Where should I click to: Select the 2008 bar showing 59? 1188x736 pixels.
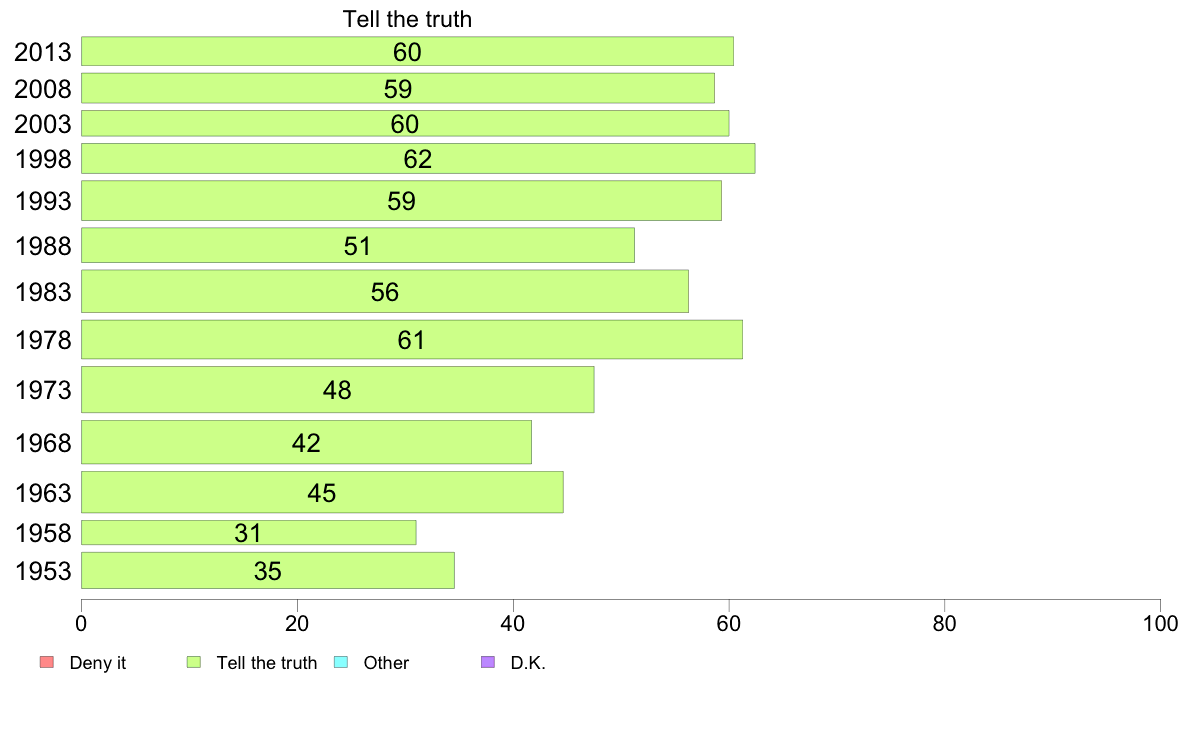pos(398,88)
